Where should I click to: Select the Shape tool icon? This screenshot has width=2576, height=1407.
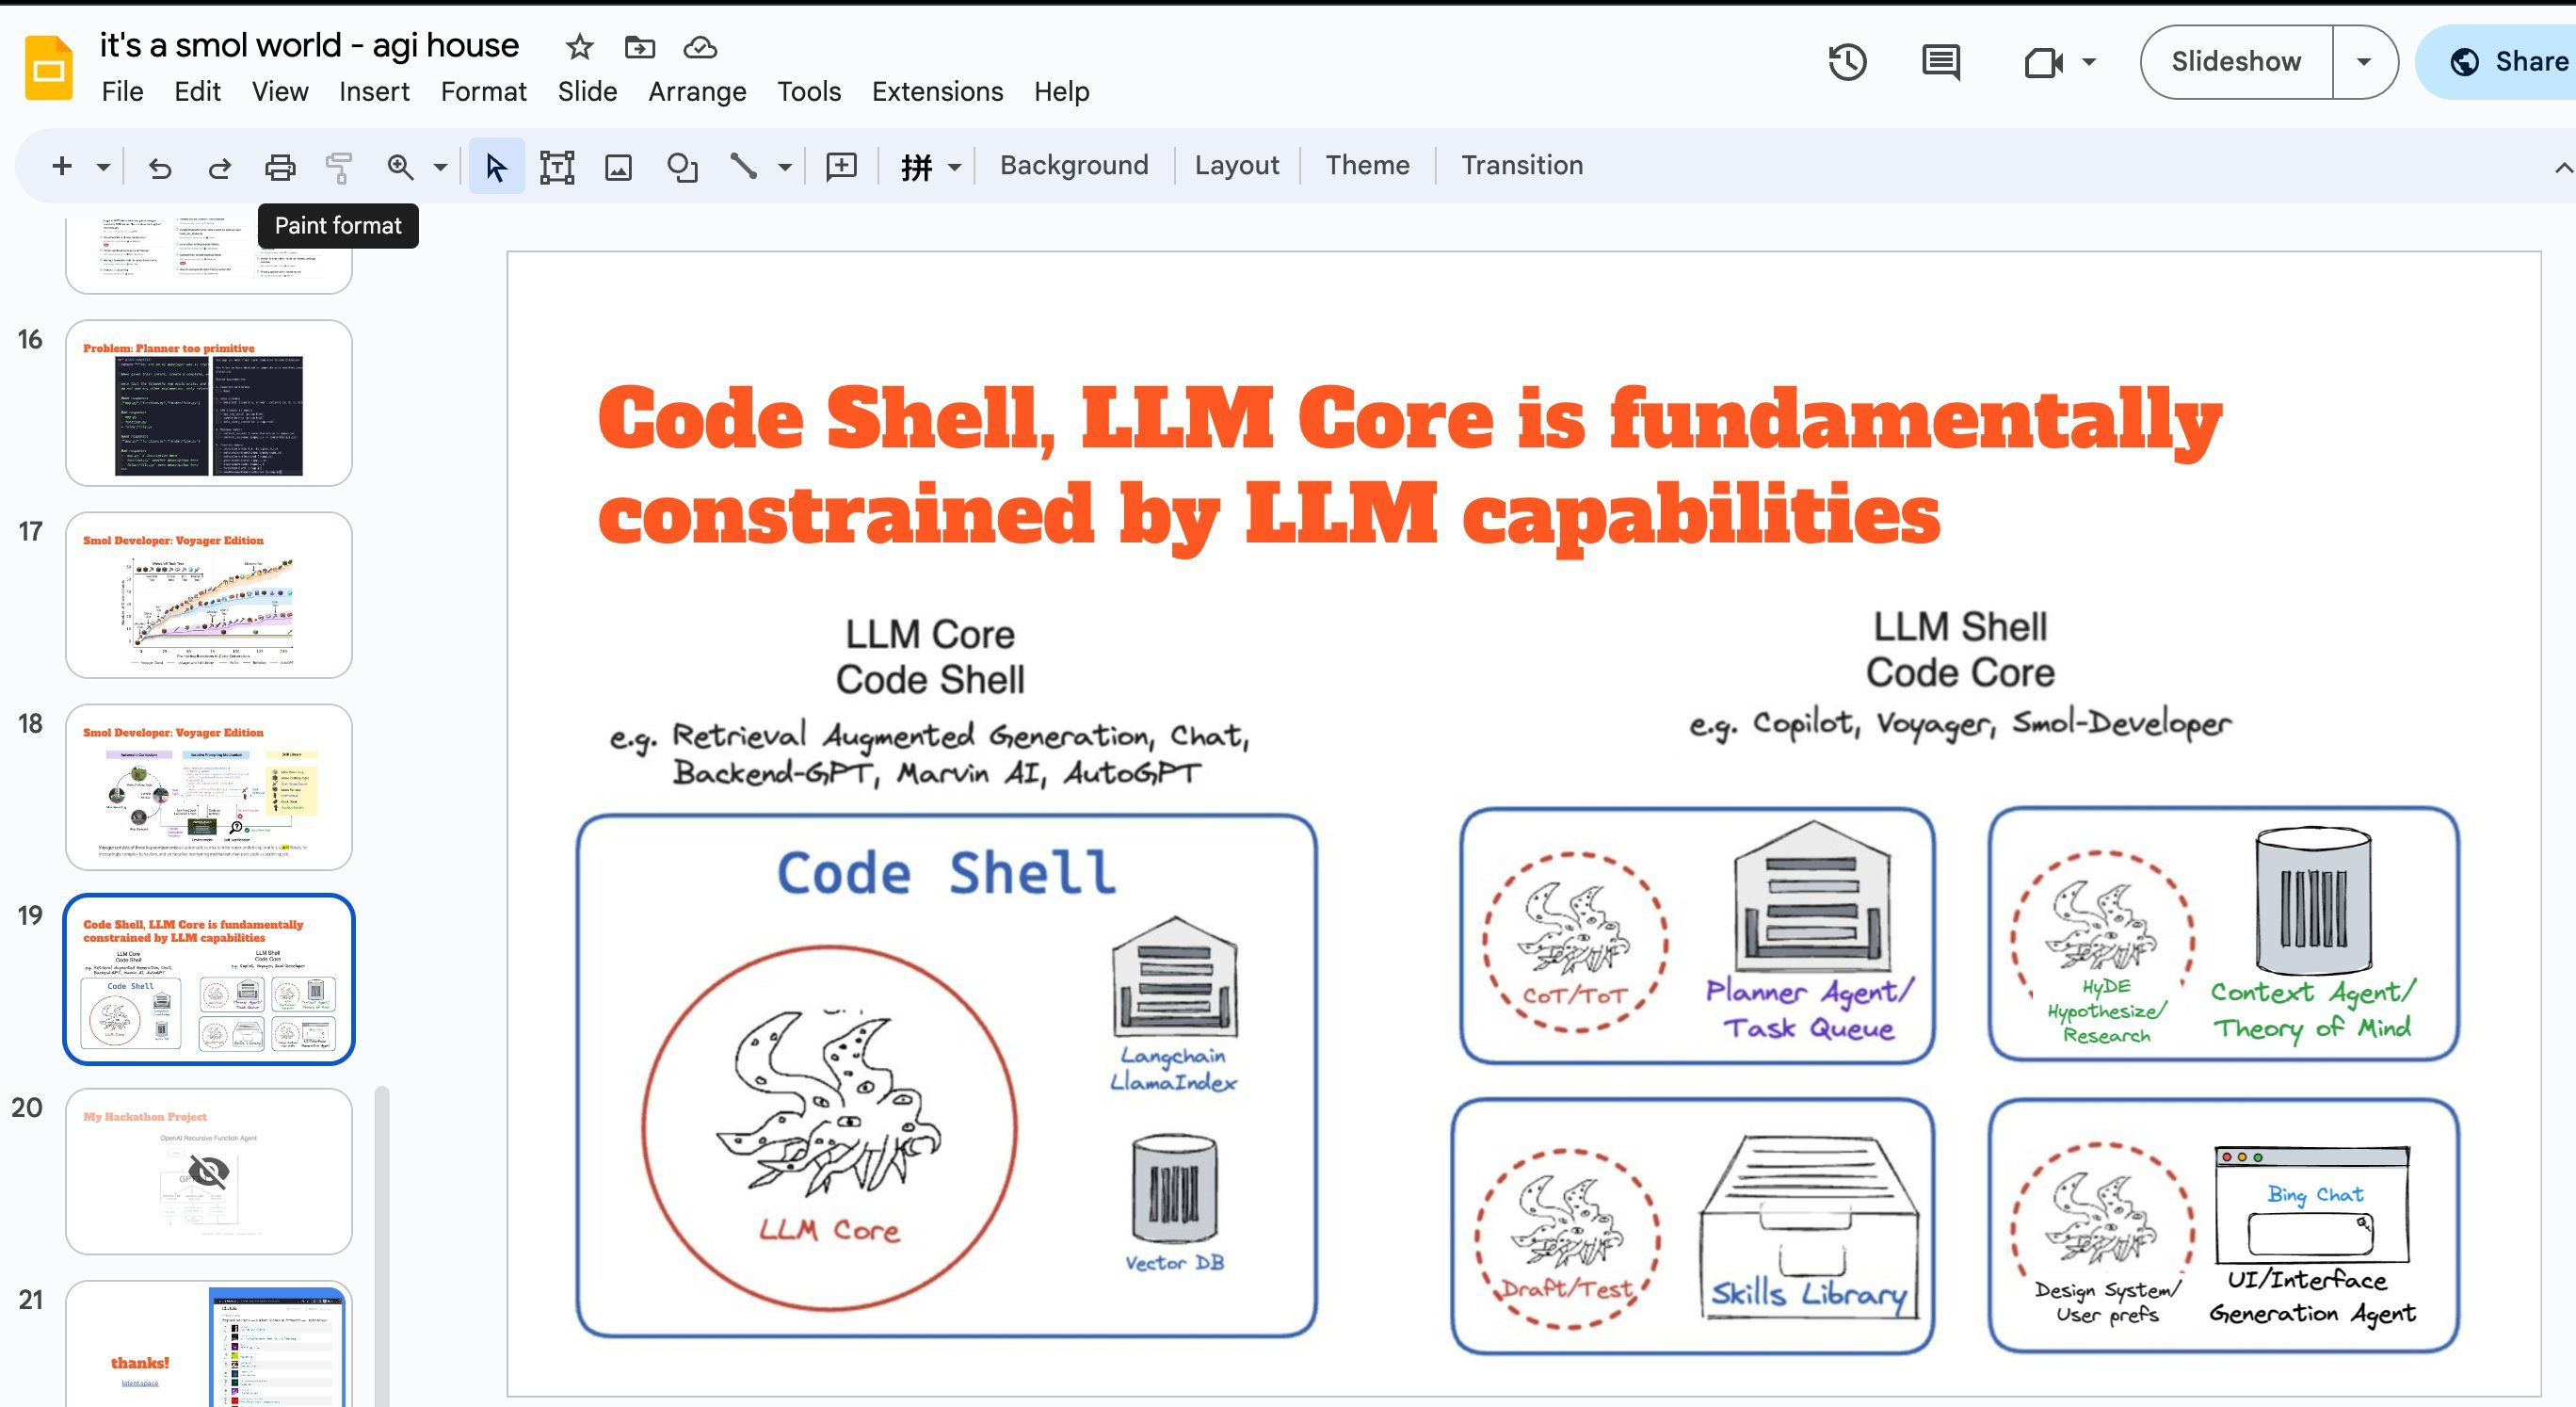[682, 167]
